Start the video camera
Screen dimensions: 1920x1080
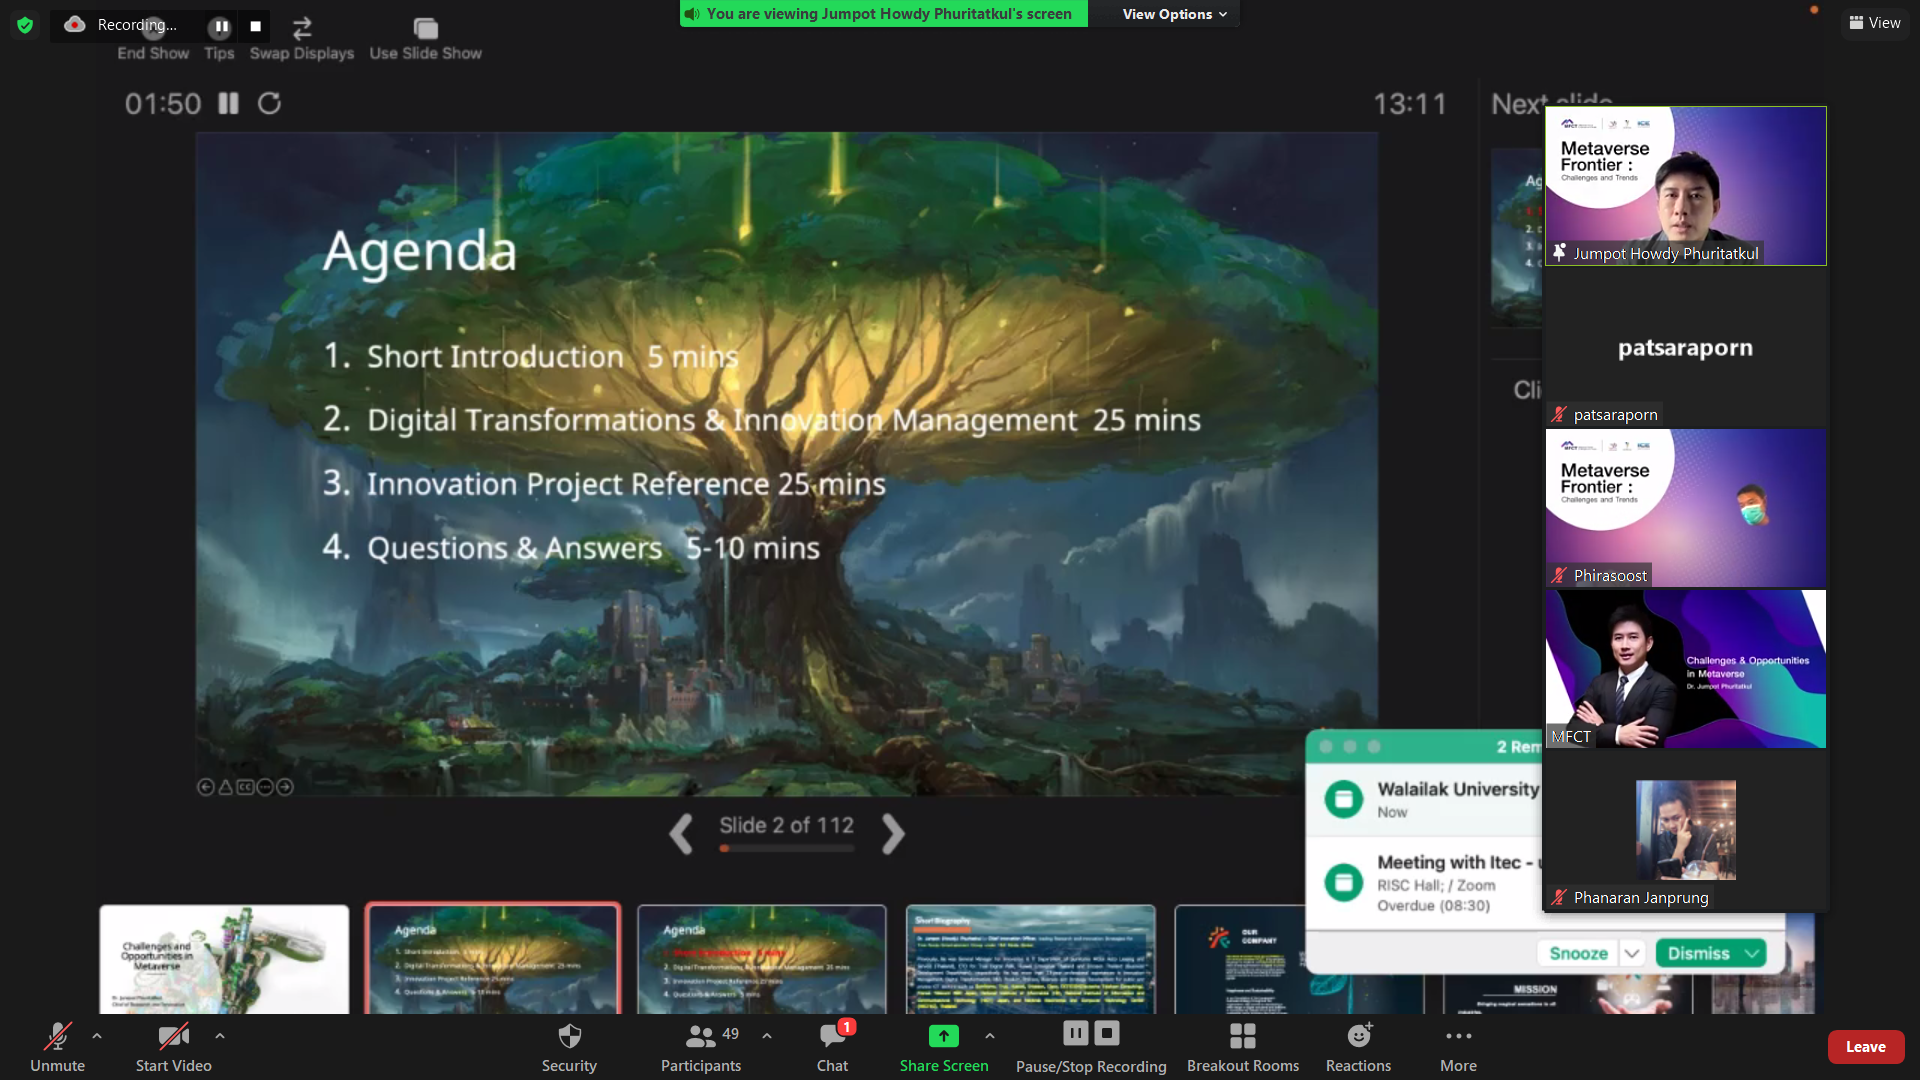pyautogui.click(x=174, y=1047)
